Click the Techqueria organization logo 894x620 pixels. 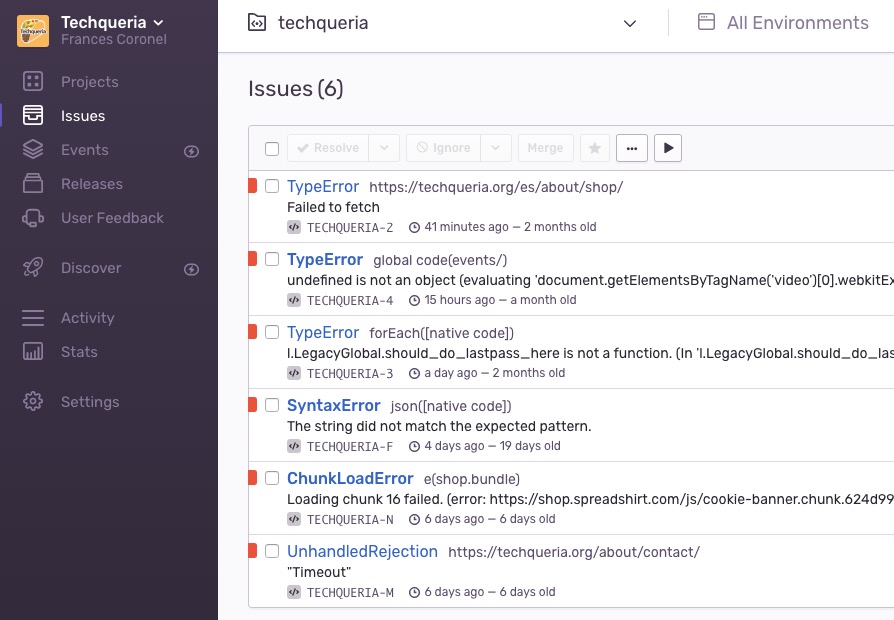point(33,31)
